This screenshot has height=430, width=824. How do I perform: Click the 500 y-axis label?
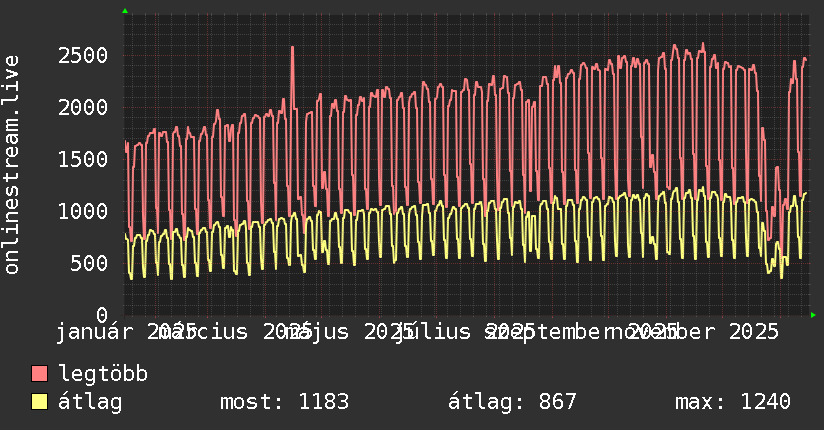[89, 263]
